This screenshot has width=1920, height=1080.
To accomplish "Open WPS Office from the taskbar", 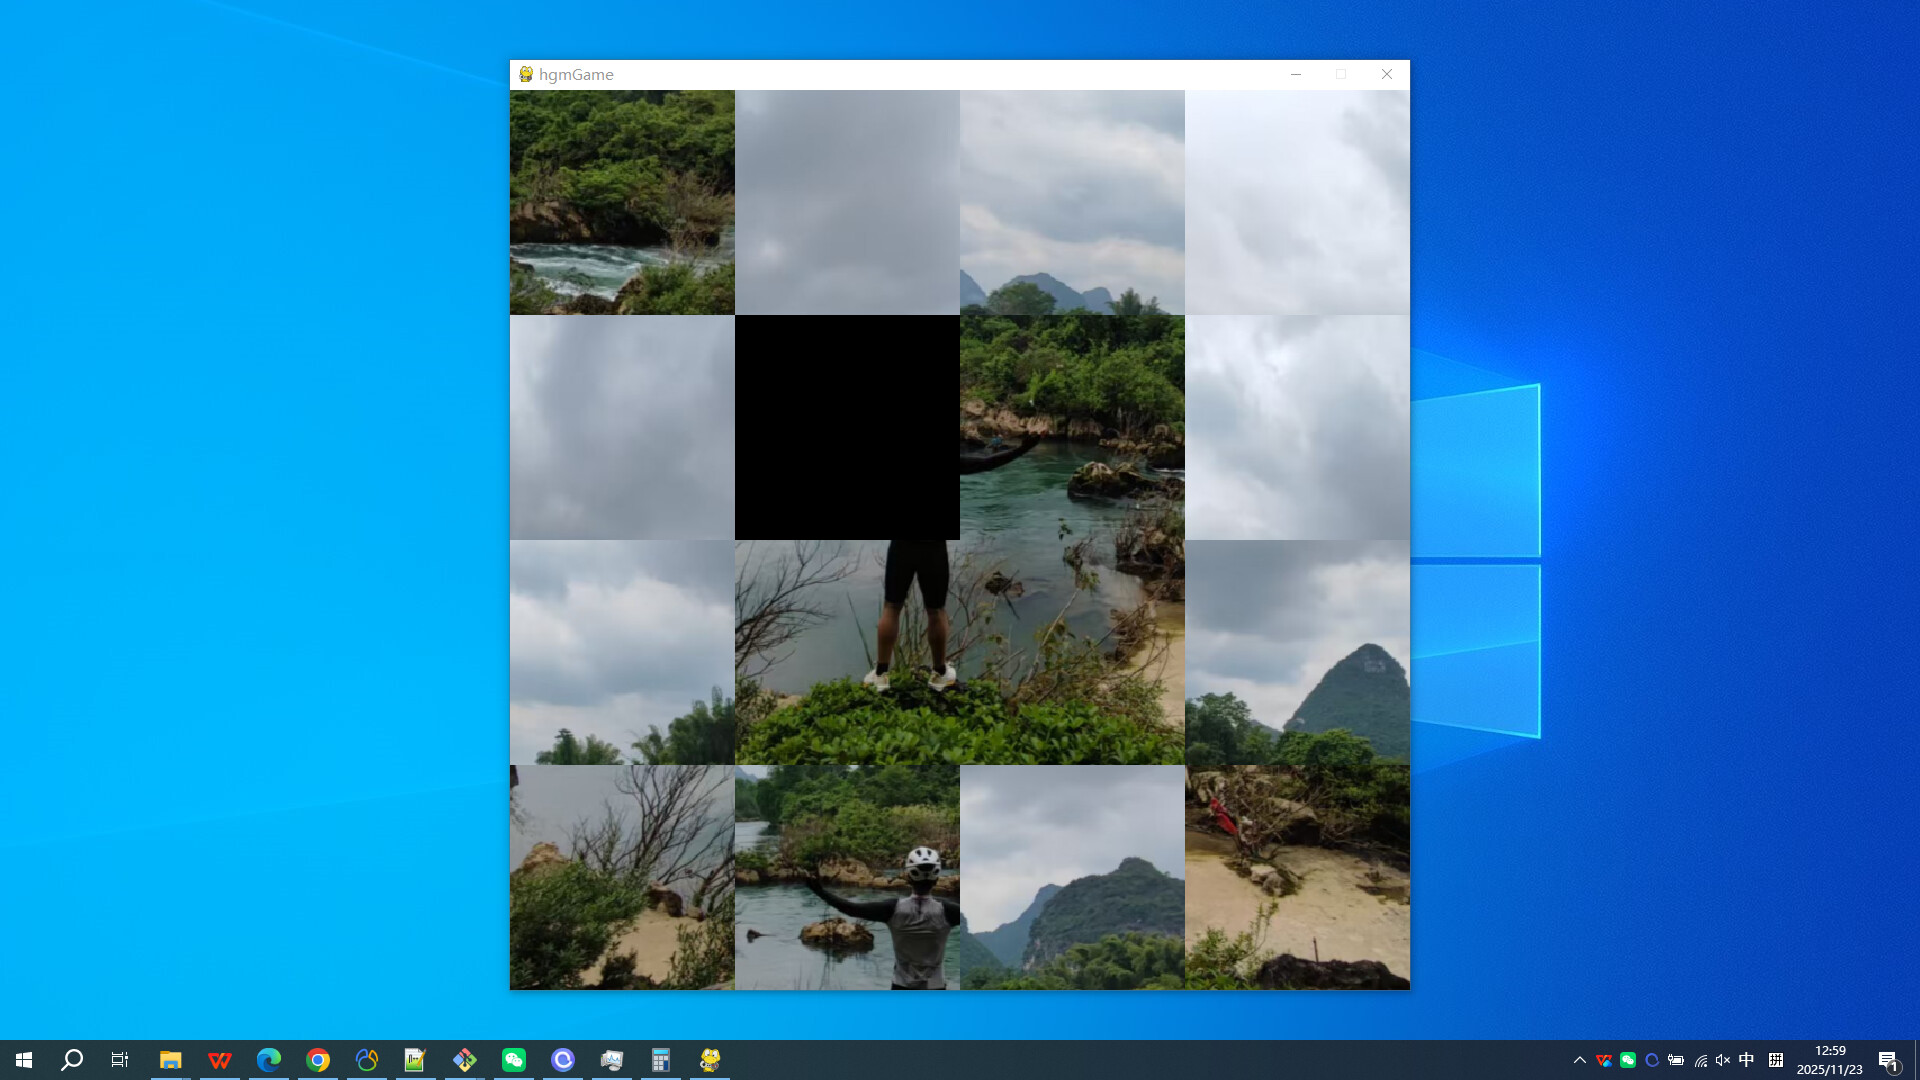I will [220, 1060].
